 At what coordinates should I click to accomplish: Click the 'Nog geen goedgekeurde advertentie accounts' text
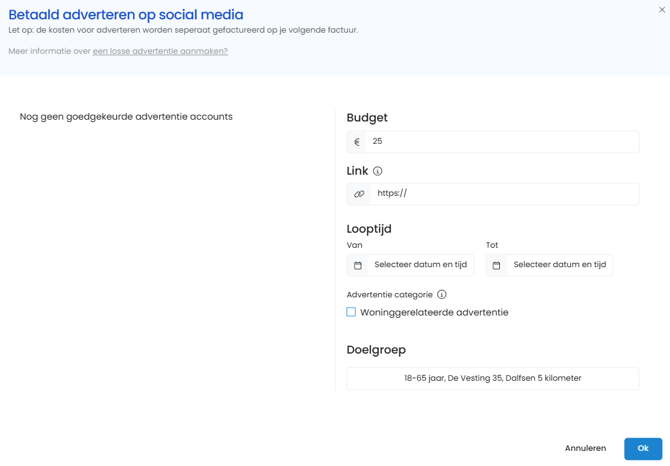point(126,117)
